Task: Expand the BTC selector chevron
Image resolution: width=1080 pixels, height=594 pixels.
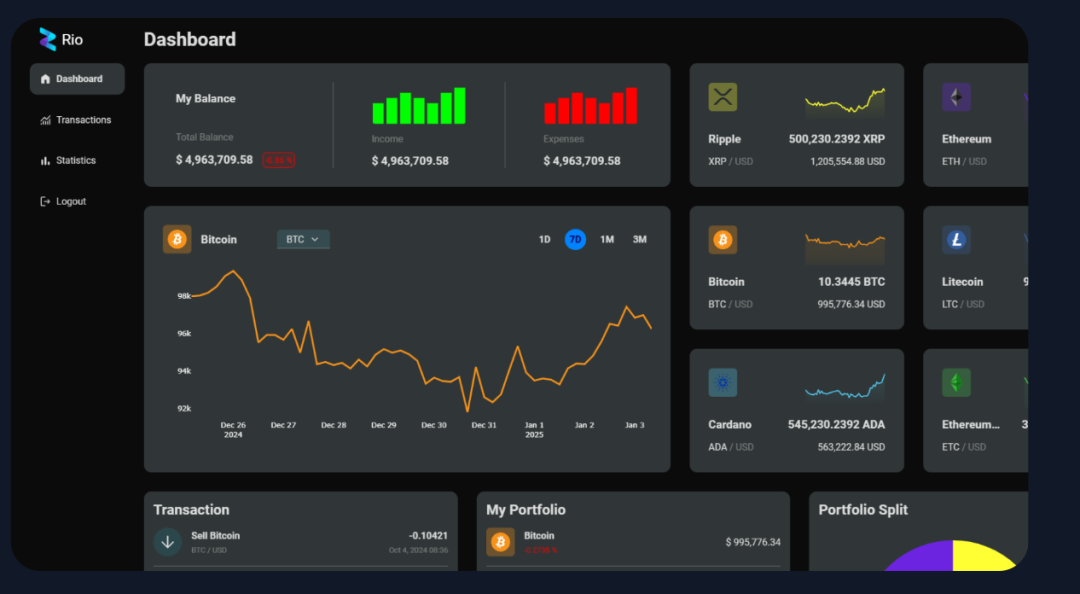Action: click(x=317, y=239)
